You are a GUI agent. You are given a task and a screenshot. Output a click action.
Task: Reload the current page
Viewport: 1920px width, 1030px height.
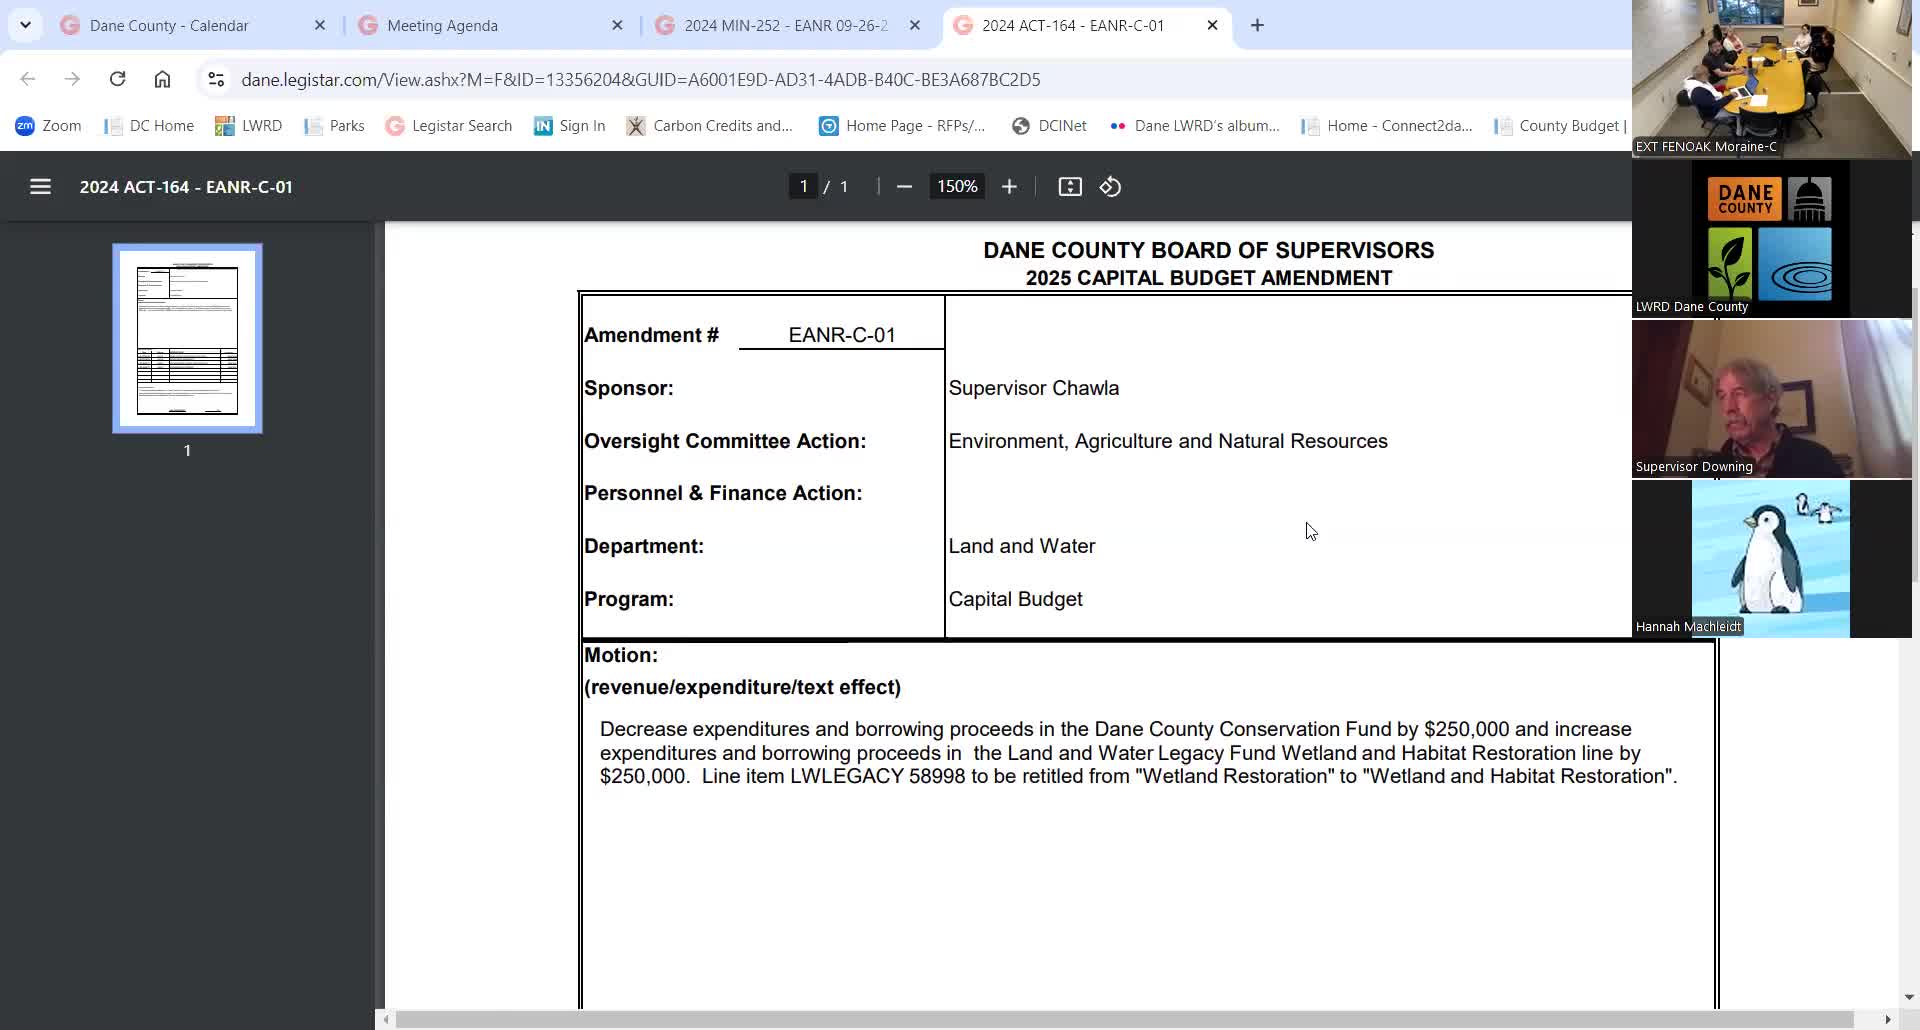point(117,79)
